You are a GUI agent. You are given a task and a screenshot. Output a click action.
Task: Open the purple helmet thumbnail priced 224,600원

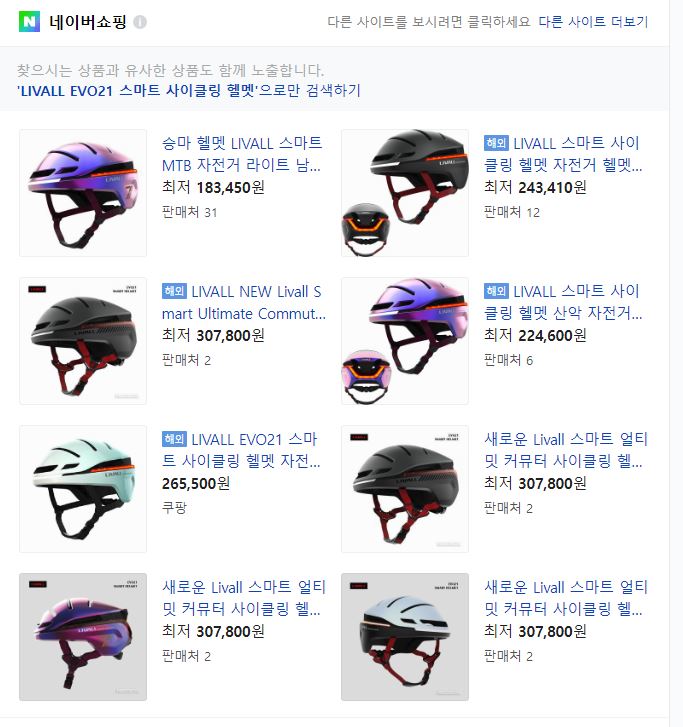(405, 341)
